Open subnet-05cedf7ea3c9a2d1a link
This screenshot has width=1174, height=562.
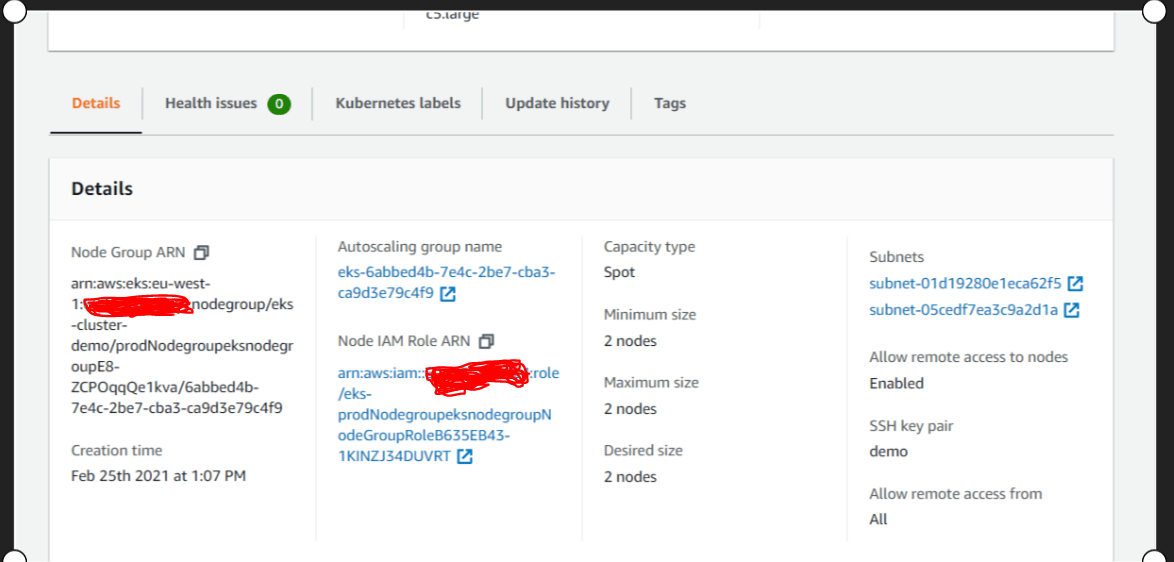pyautogui.click(x=964, y=310)
